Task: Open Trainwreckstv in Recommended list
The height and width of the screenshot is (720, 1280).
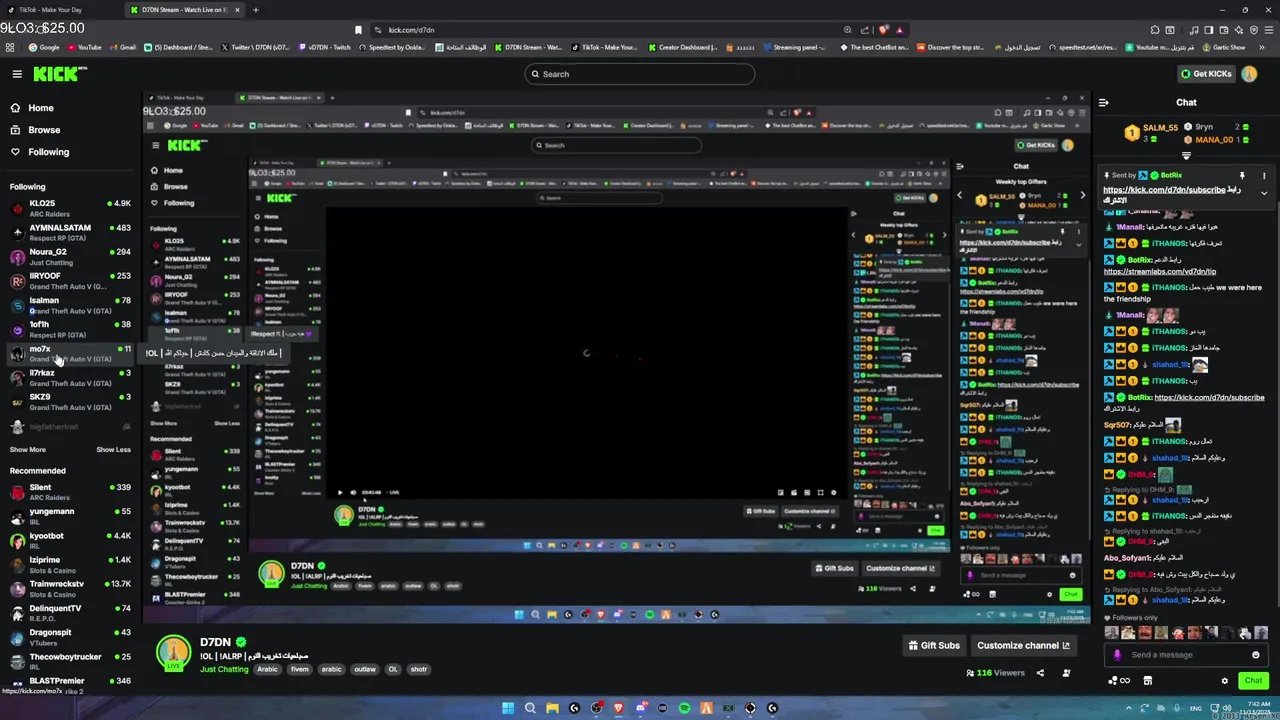Action: coord(70,588)
